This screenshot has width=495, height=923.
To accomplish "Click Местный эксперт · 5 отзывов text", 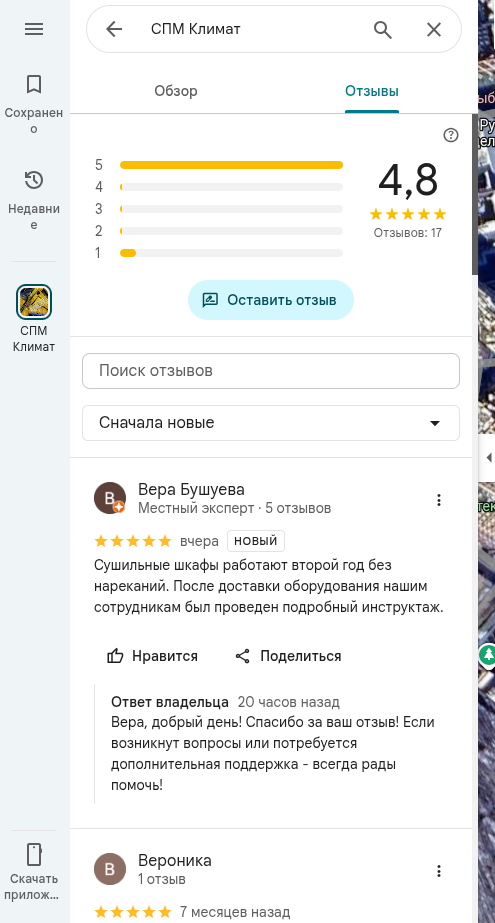I will pyautogui.click(x=234, y=508).
